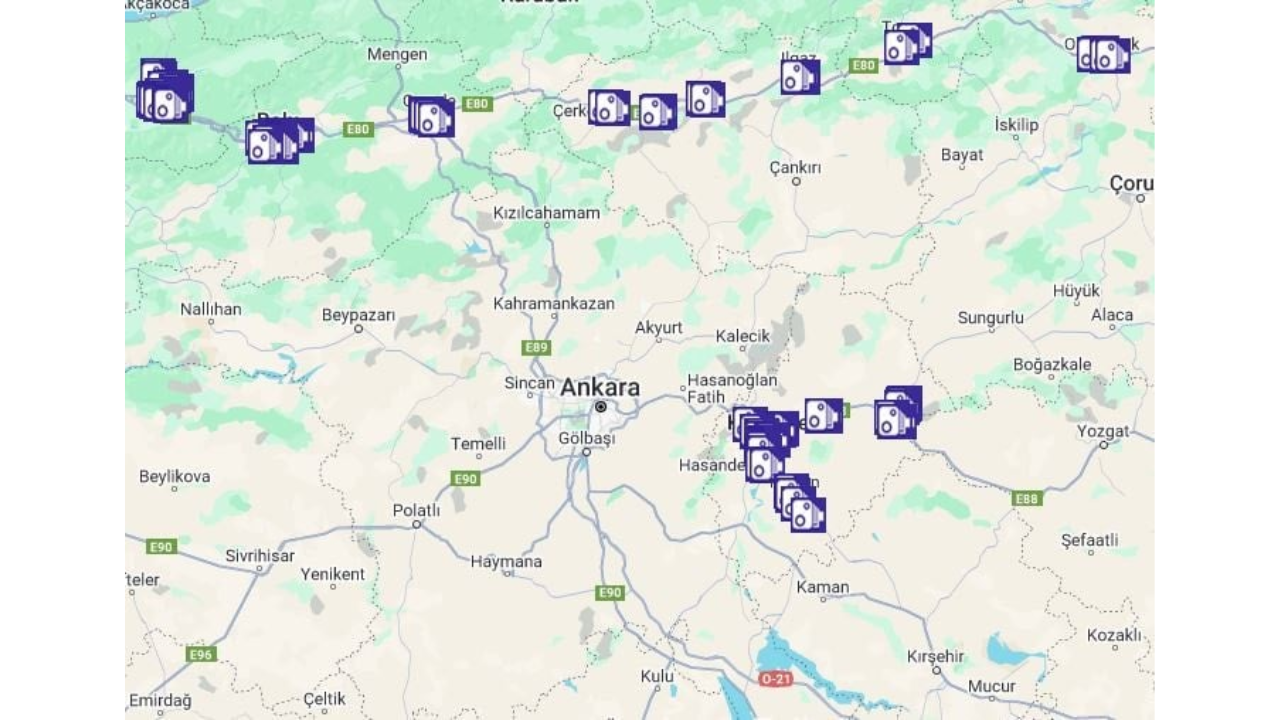This screenshot has height=720, width=1280.
Task: Select the lone camera marker east of Kırıkkale
Action: point(824,416)
